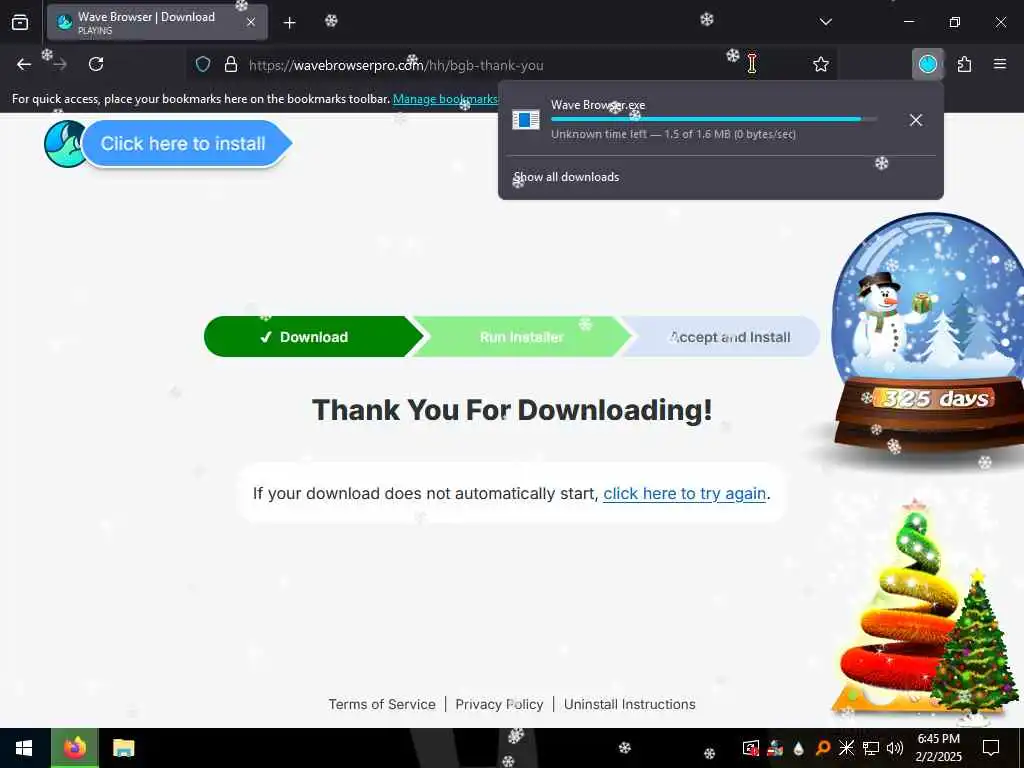The image size is (1024, 768).
Task: Go forward with the forward arrow
Action: coord(60,64)
